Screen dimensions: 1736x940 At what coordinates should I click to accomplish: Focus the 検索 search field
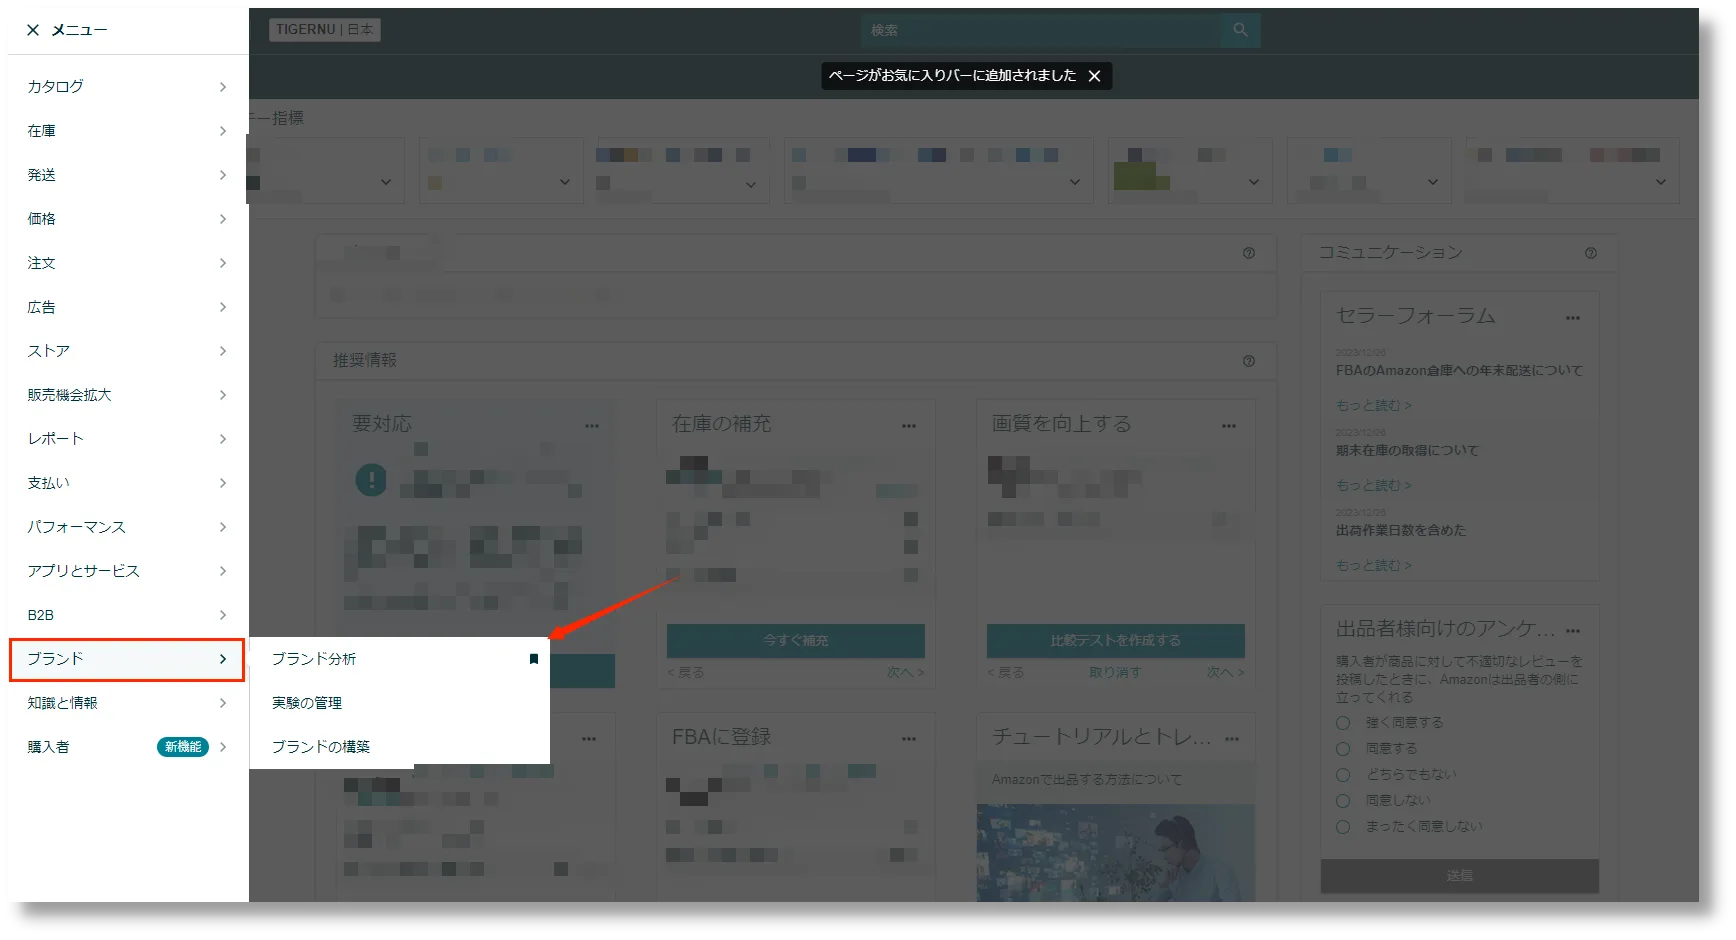pyautogui.click(x=1041, y=30)
